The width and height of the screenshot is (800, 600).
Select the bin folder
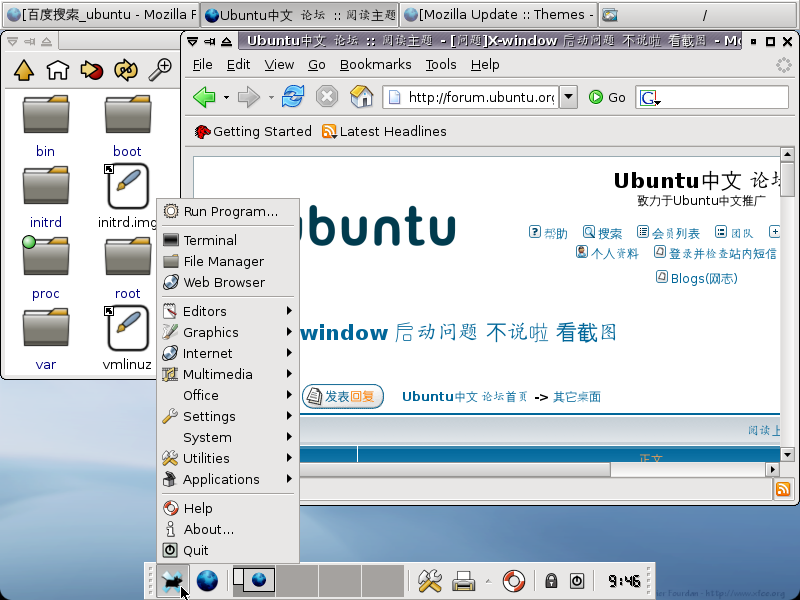(x=45, y=127)
